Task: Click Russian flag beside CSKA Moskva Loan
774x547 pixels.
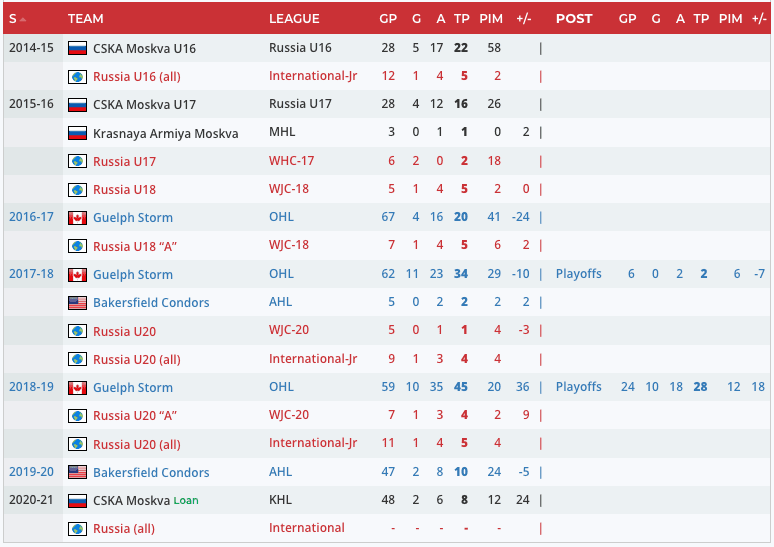Action: coord(77,500)
